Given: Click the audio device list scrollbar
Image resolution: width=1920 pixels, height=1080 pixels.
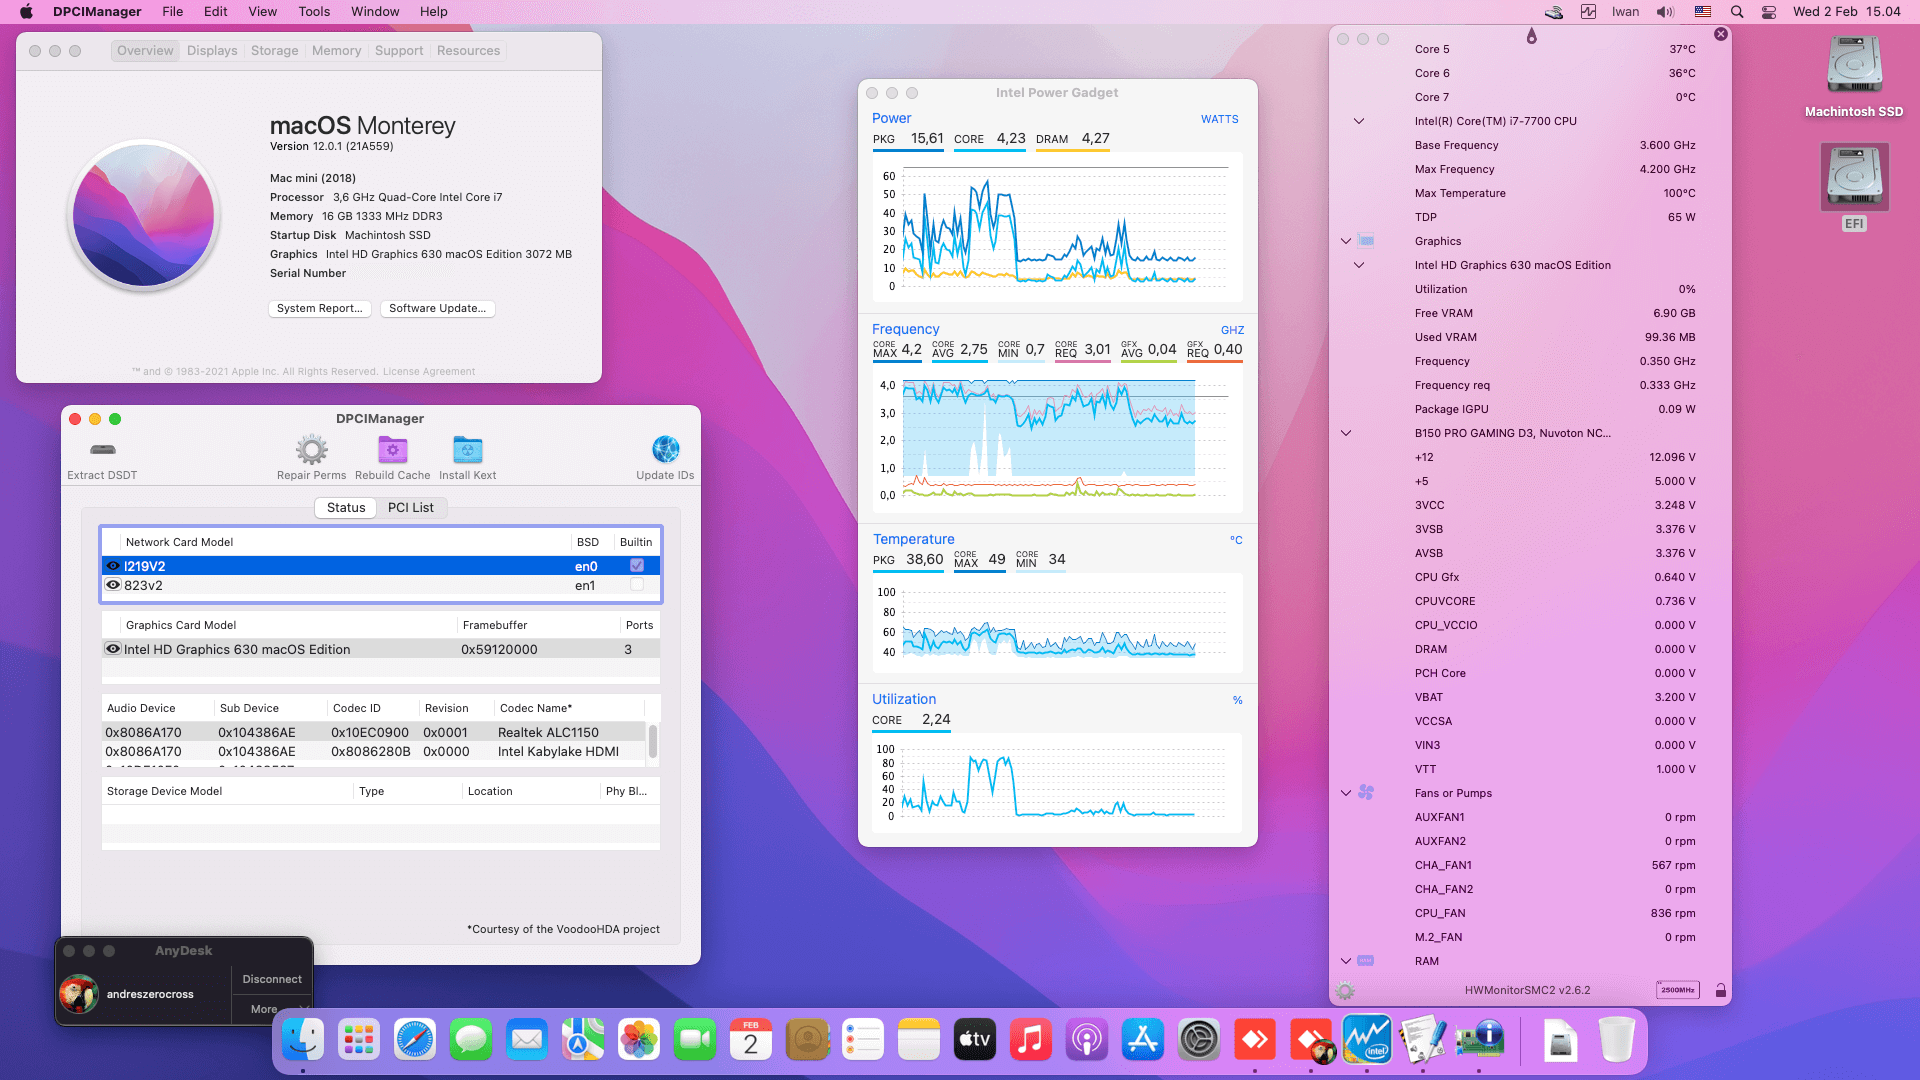Looking at the screenshot, I should coord(653,742).
